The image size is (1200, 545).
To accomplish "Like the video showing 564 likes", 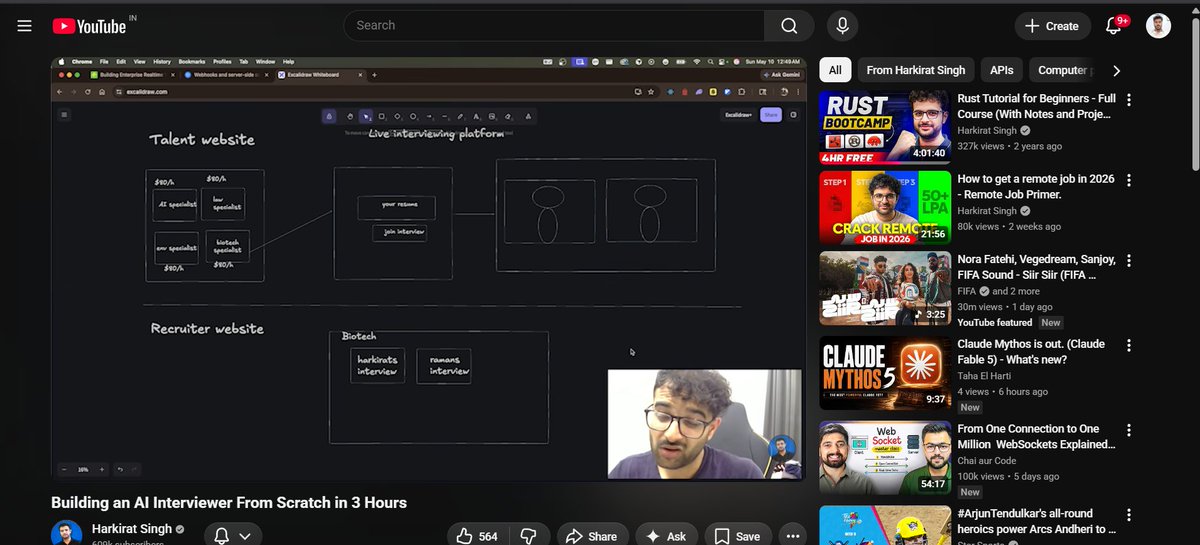I will coord(476,536).
